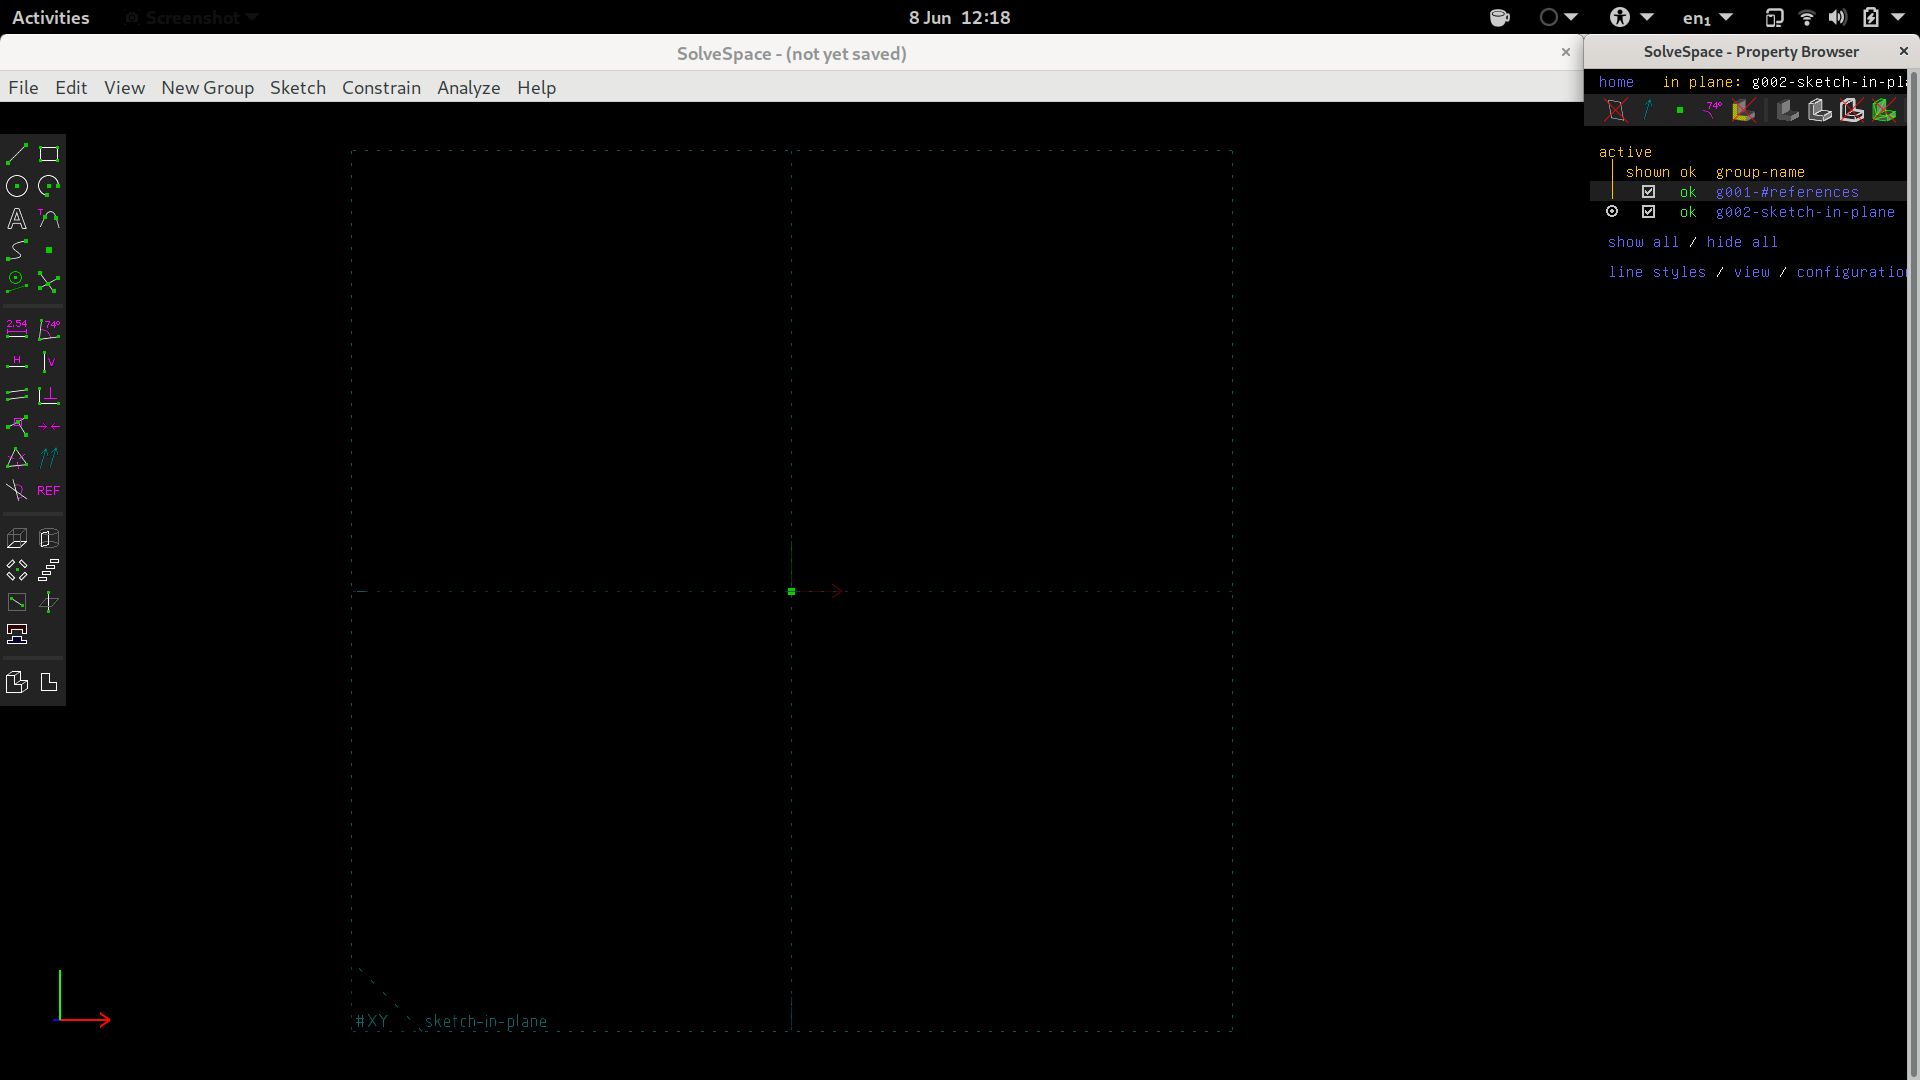Open the Constrain menu
The width and height of the screenshot is (1920, 1080).
[x=381, y=88]
